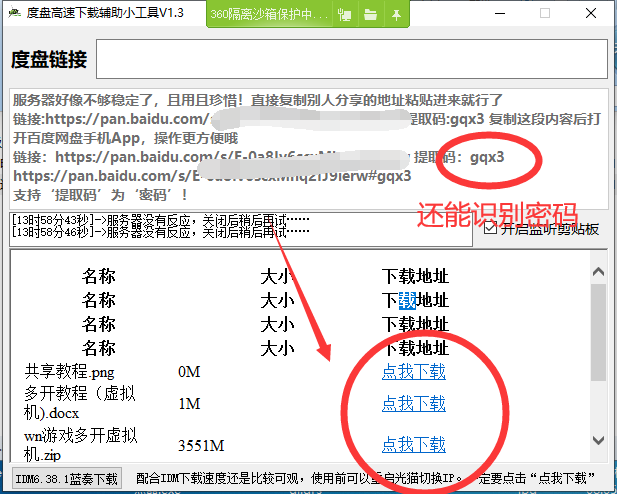
Task: Maximize the window
Action: pos(544,14)
